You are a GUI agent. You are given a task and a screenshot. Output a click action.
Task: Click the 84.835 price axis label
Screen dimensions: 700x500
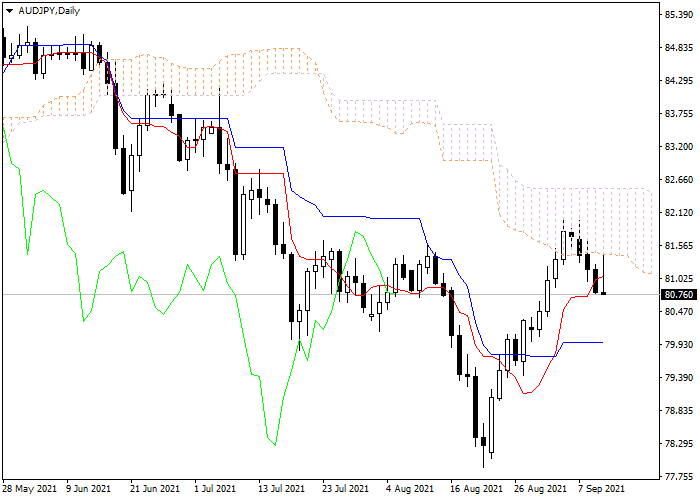(x=679, y=48)
